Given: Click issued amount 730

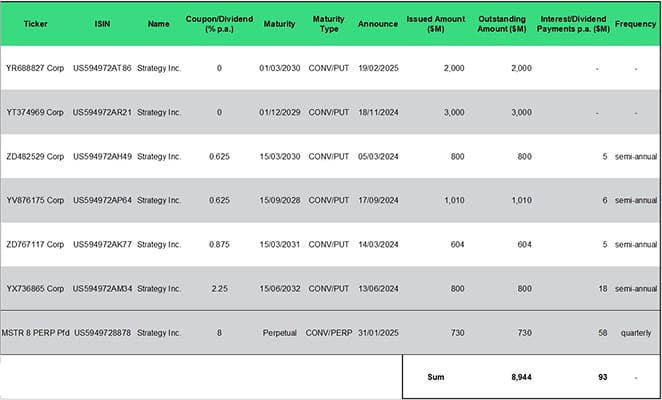Looking at the screenshot, I should (x=457, y=333).
